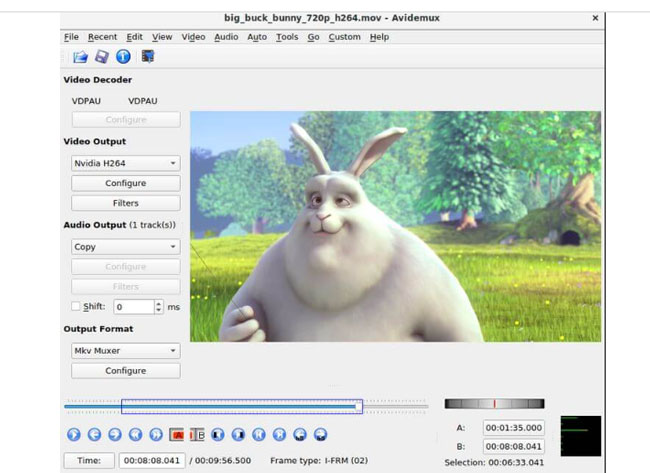Jump to next keyframe with double-right arrow
This screenshot has height=473, width=650.
point(156,434)
